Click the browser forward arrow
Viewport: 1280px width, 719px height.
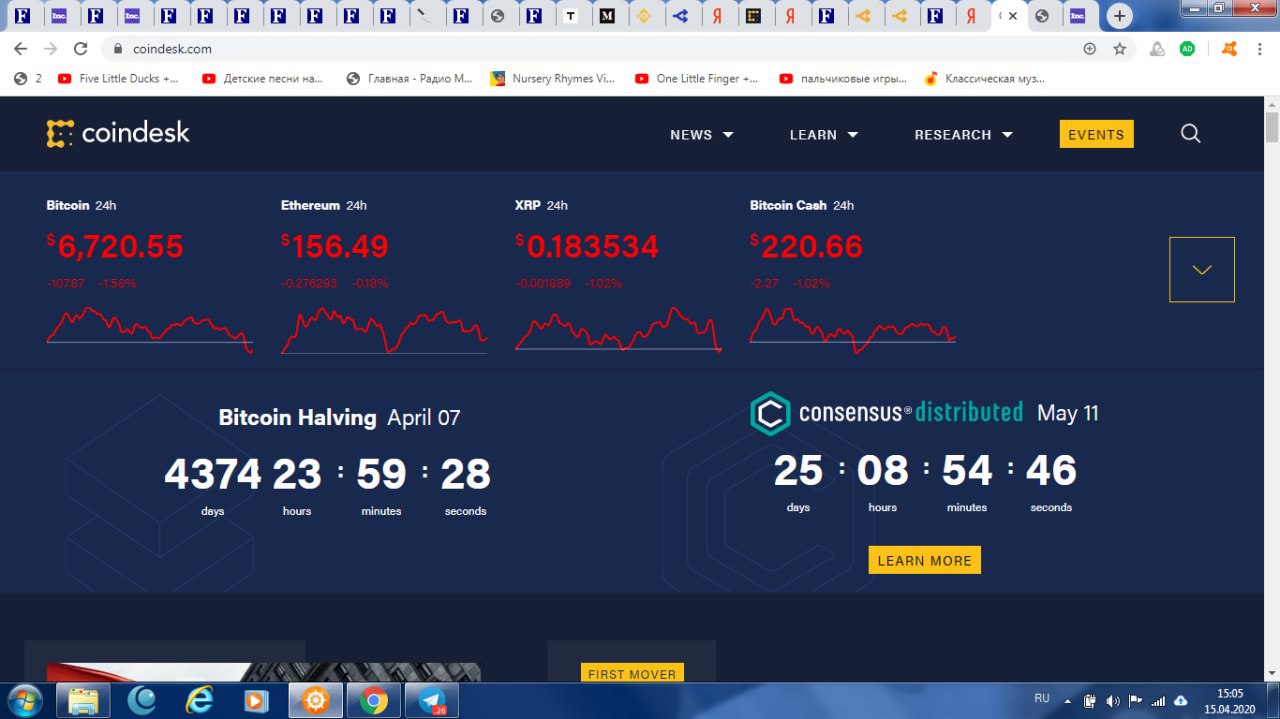click(x=51, y=48)
